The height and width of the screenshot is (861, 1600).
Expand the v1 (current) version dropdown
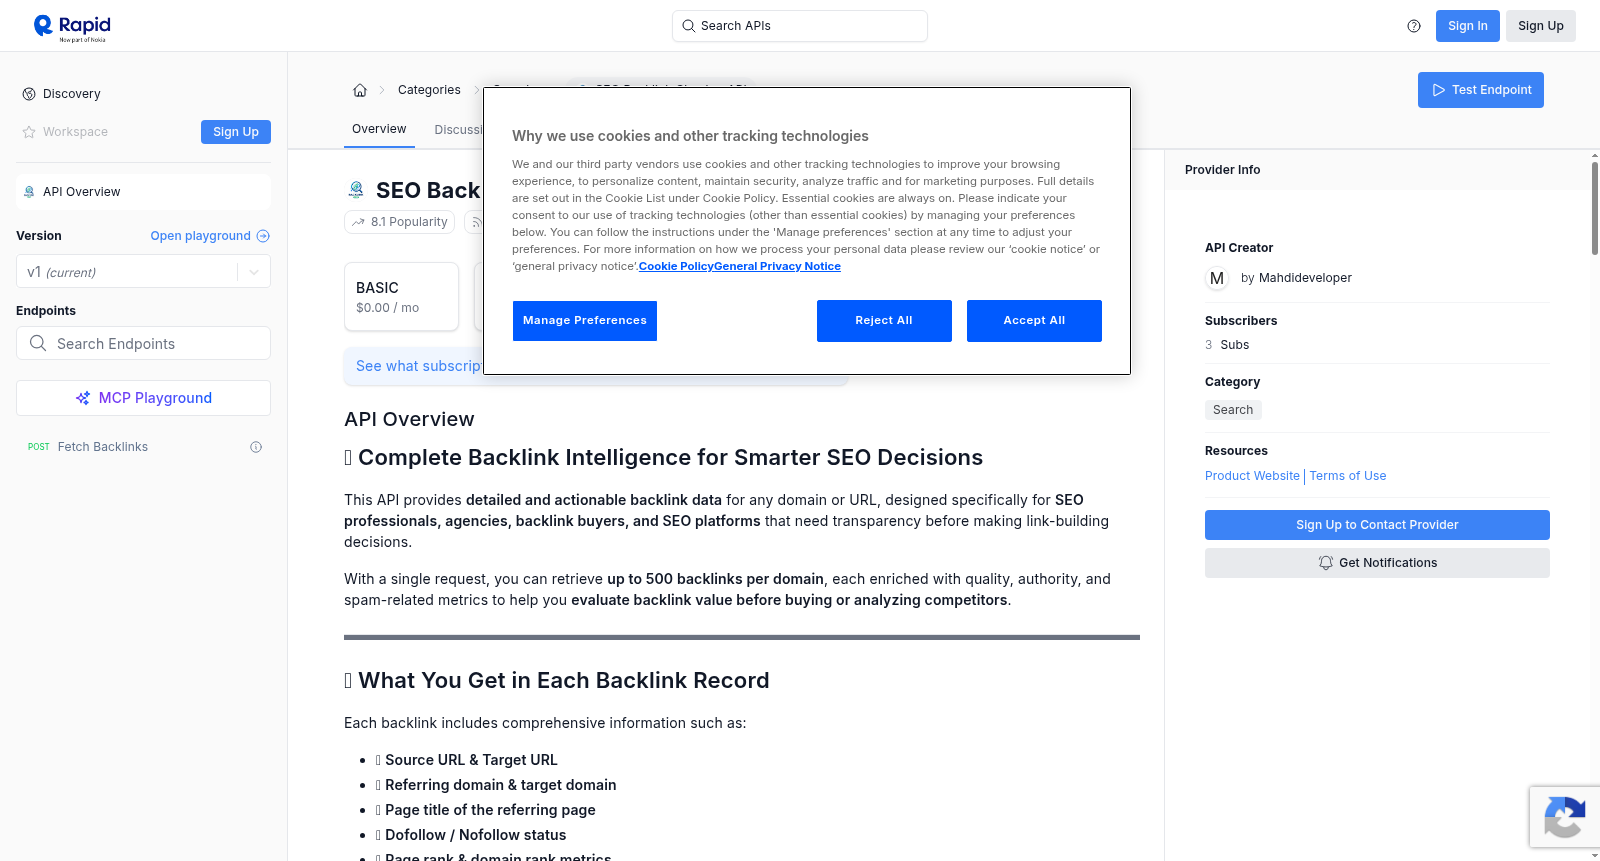click(143, 272)
